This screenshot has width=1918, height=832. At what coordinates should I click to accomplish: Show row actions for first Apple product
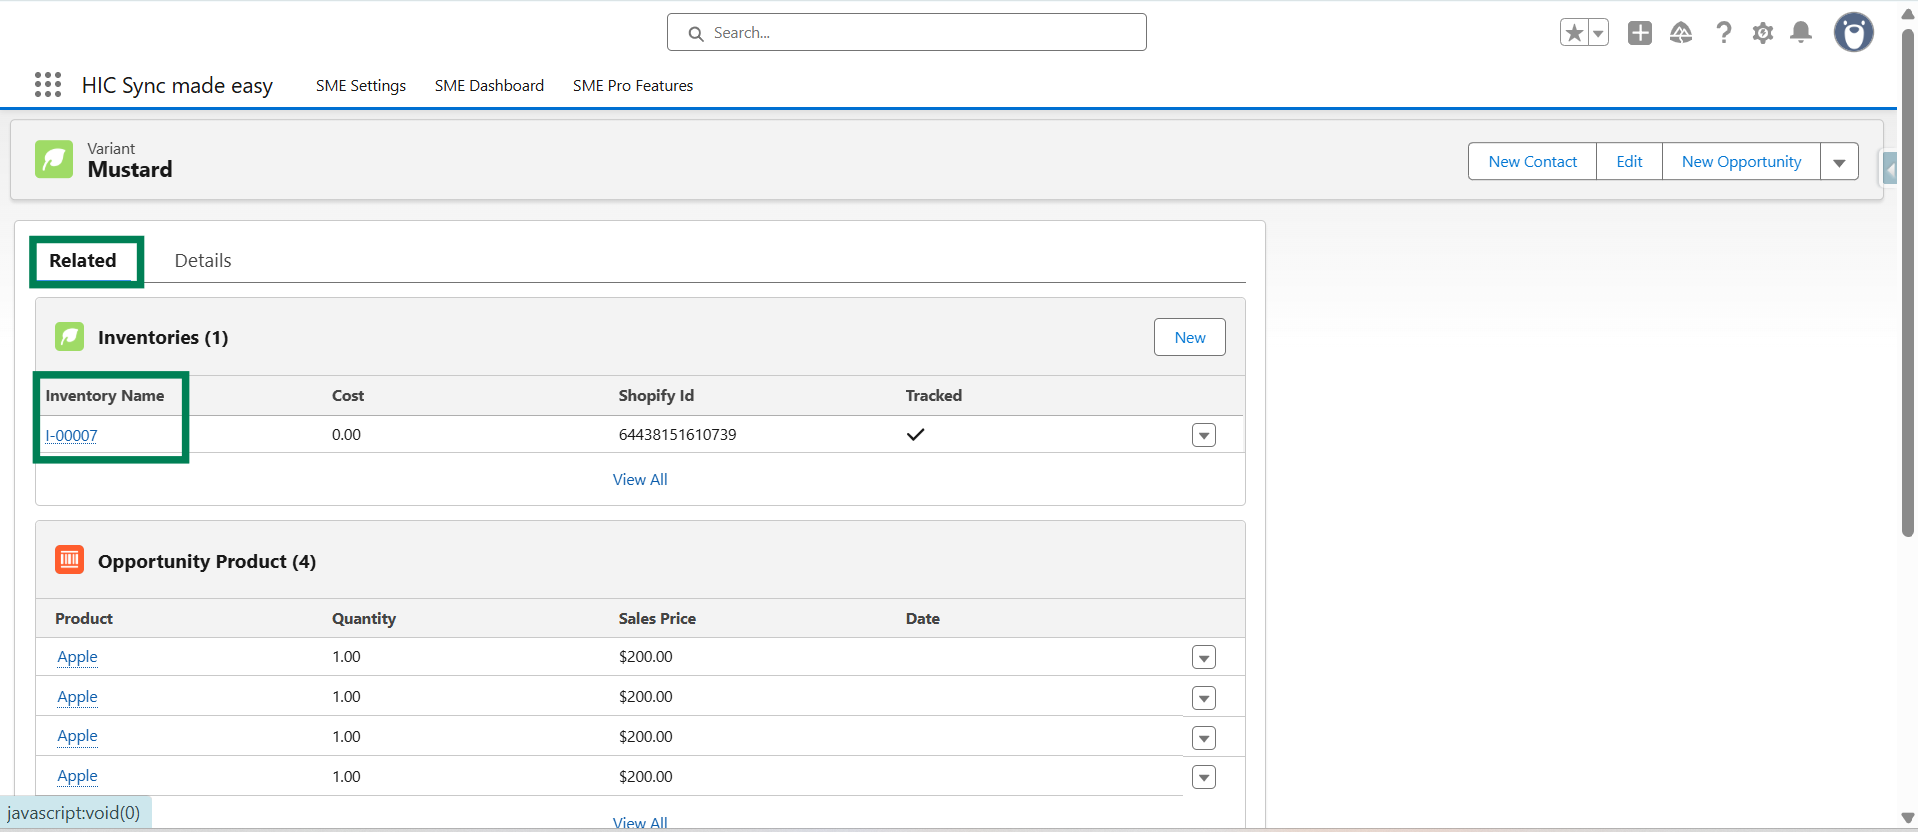pos(1204,658)
